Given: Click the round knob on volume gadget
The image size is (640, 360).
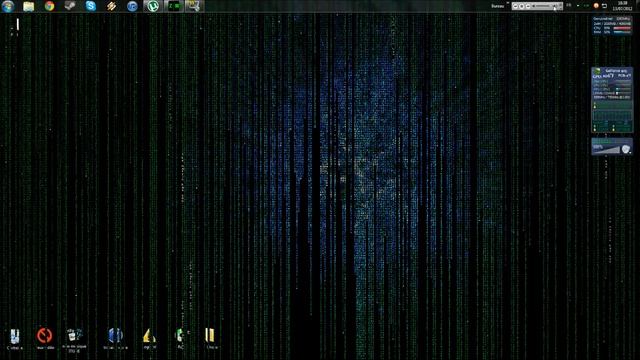Looking at the screenshot, I should 626,149.
